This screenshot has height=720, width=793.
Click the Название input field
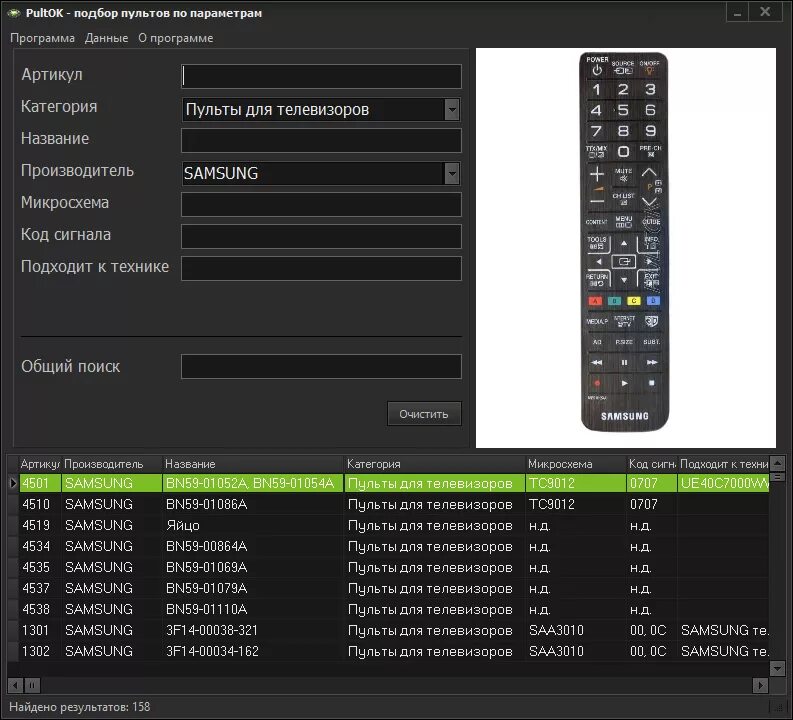[321, 140]
